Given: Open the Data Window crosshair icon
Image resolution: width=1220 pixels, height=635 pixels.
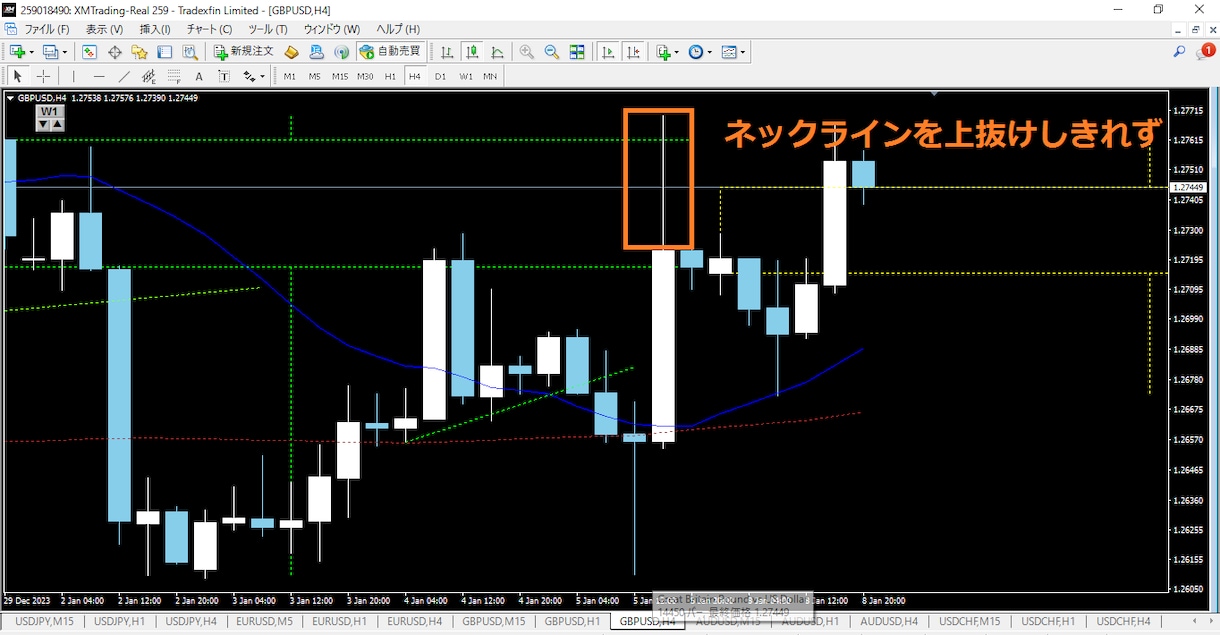Looking at the screenshot, I should pyautogui.click(x=115, y=52).
